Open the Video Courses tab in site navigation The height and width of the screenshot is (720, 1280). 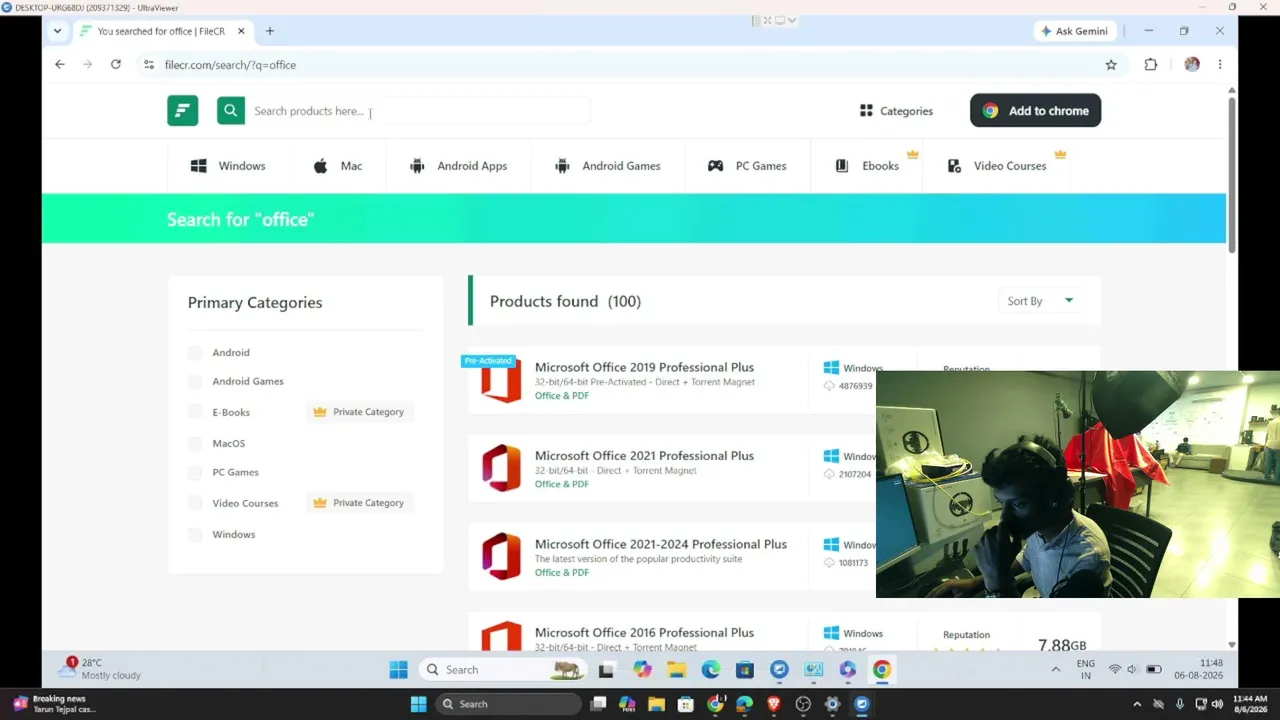(x=996, y=166)
